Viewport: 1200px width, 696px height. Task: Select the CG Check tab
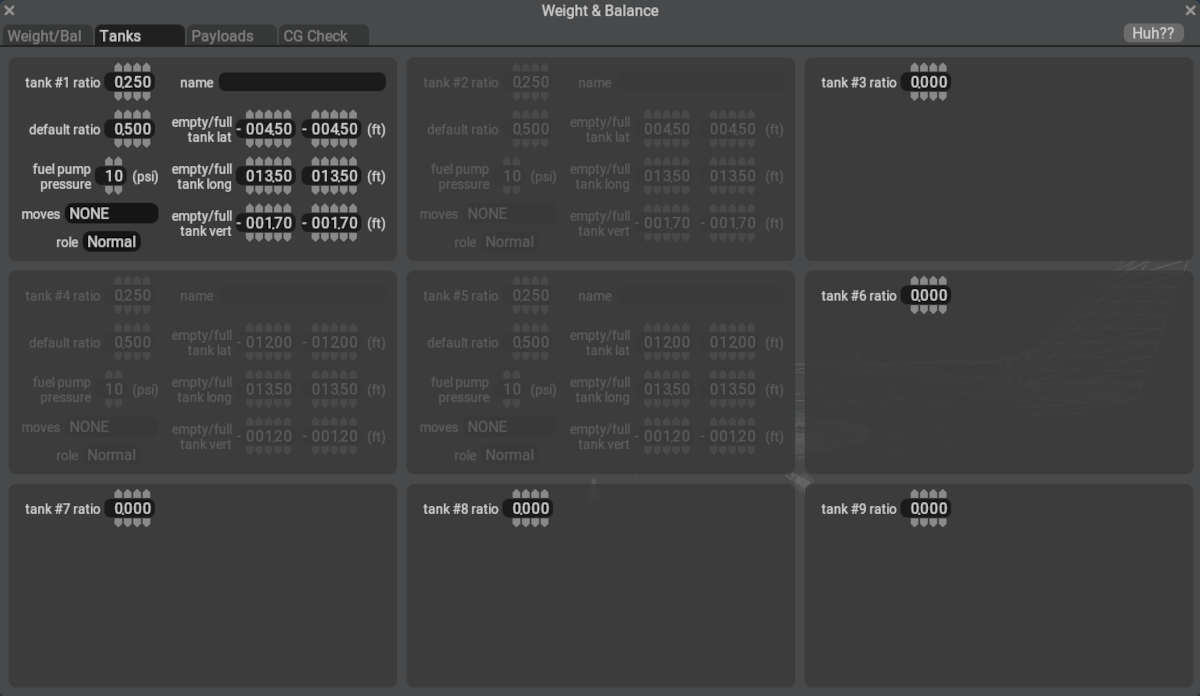315,36
